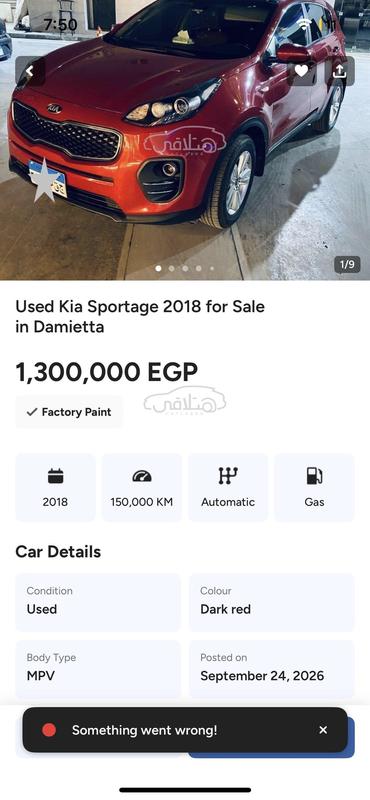This screenshot has height=800, width=370.
Task: Select the first photo pagination dot
Action: click(158, 268)
